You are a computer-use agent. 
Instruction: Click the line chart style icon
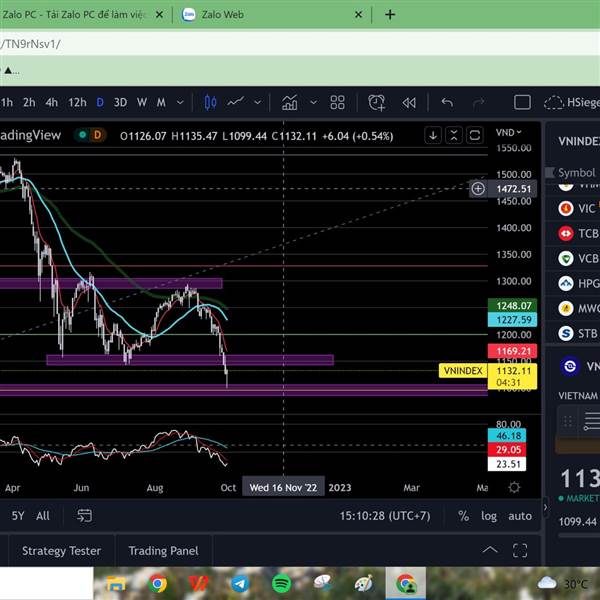(x=236, y=102)
